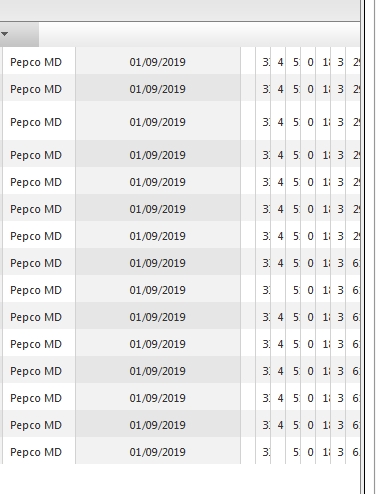Click the date cell in the taller third row
Screen dimensions: 376x494
(158, 122)
